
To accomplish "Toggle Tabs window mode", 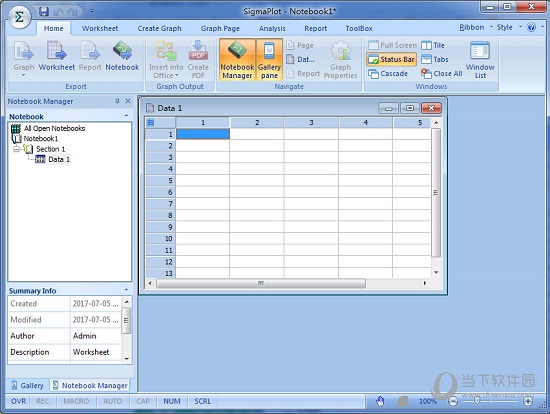I will coord(435,59).
